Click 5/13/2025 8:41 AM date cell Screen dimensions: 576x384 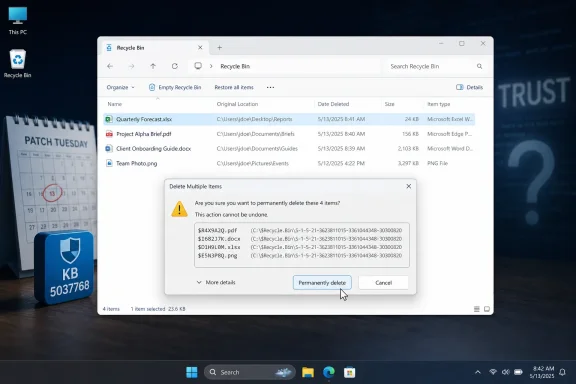point(341,119)
